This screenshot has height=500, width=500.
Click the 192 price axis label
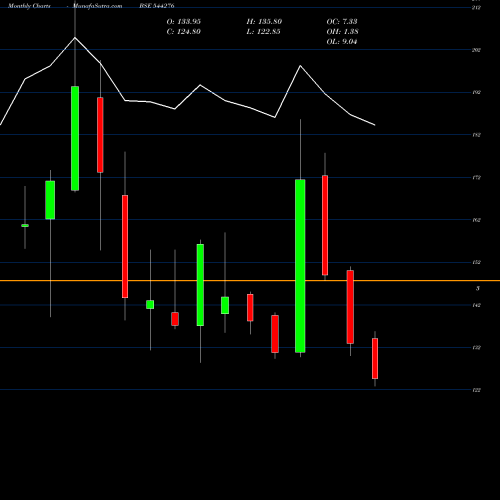coord(476,92)
